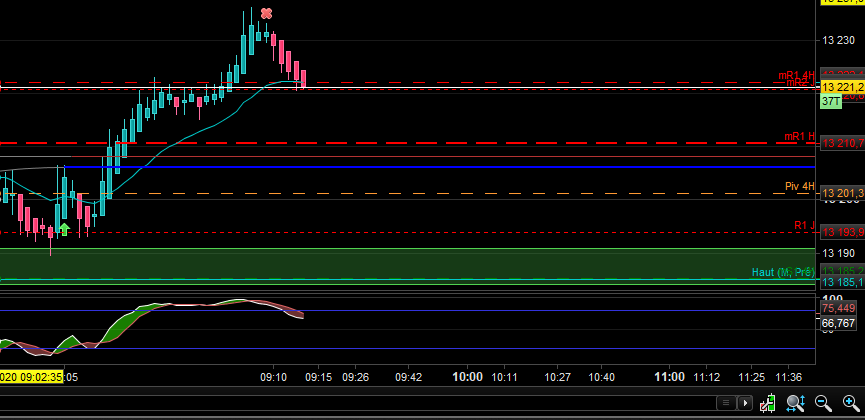Image resolution: width=865 pixels, height=420 pixels.
Task: Click the 13 230 price axis label
Action: (839, 40)
